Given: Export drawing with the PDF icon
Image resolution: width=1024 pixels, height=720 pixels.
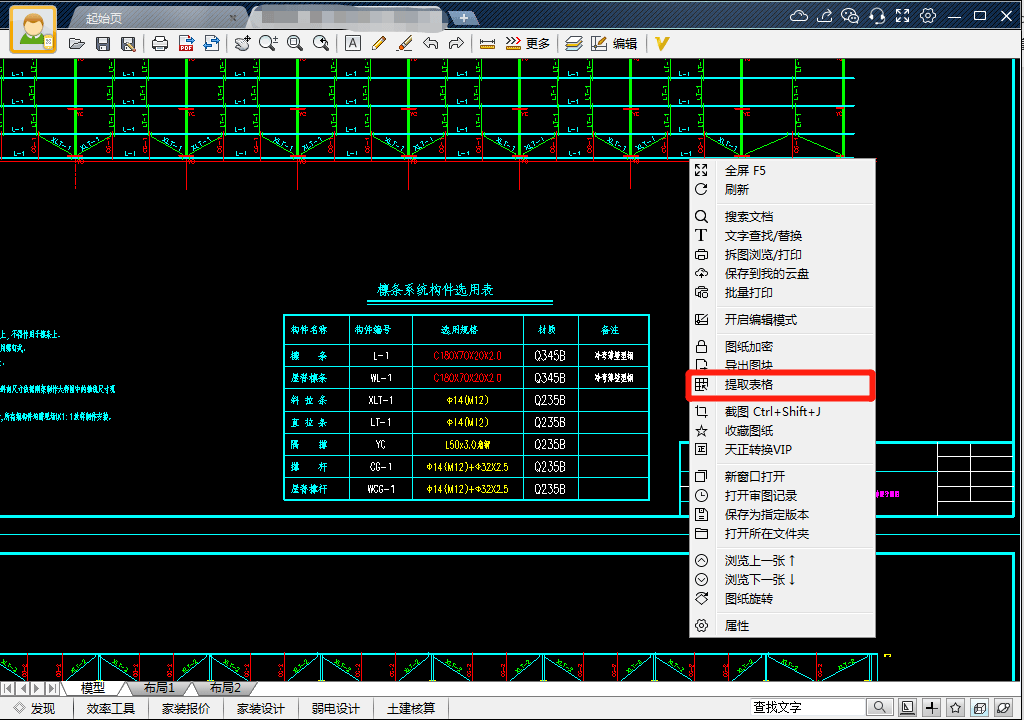Looking at the screenshot, I should click(x=186, y=43).
